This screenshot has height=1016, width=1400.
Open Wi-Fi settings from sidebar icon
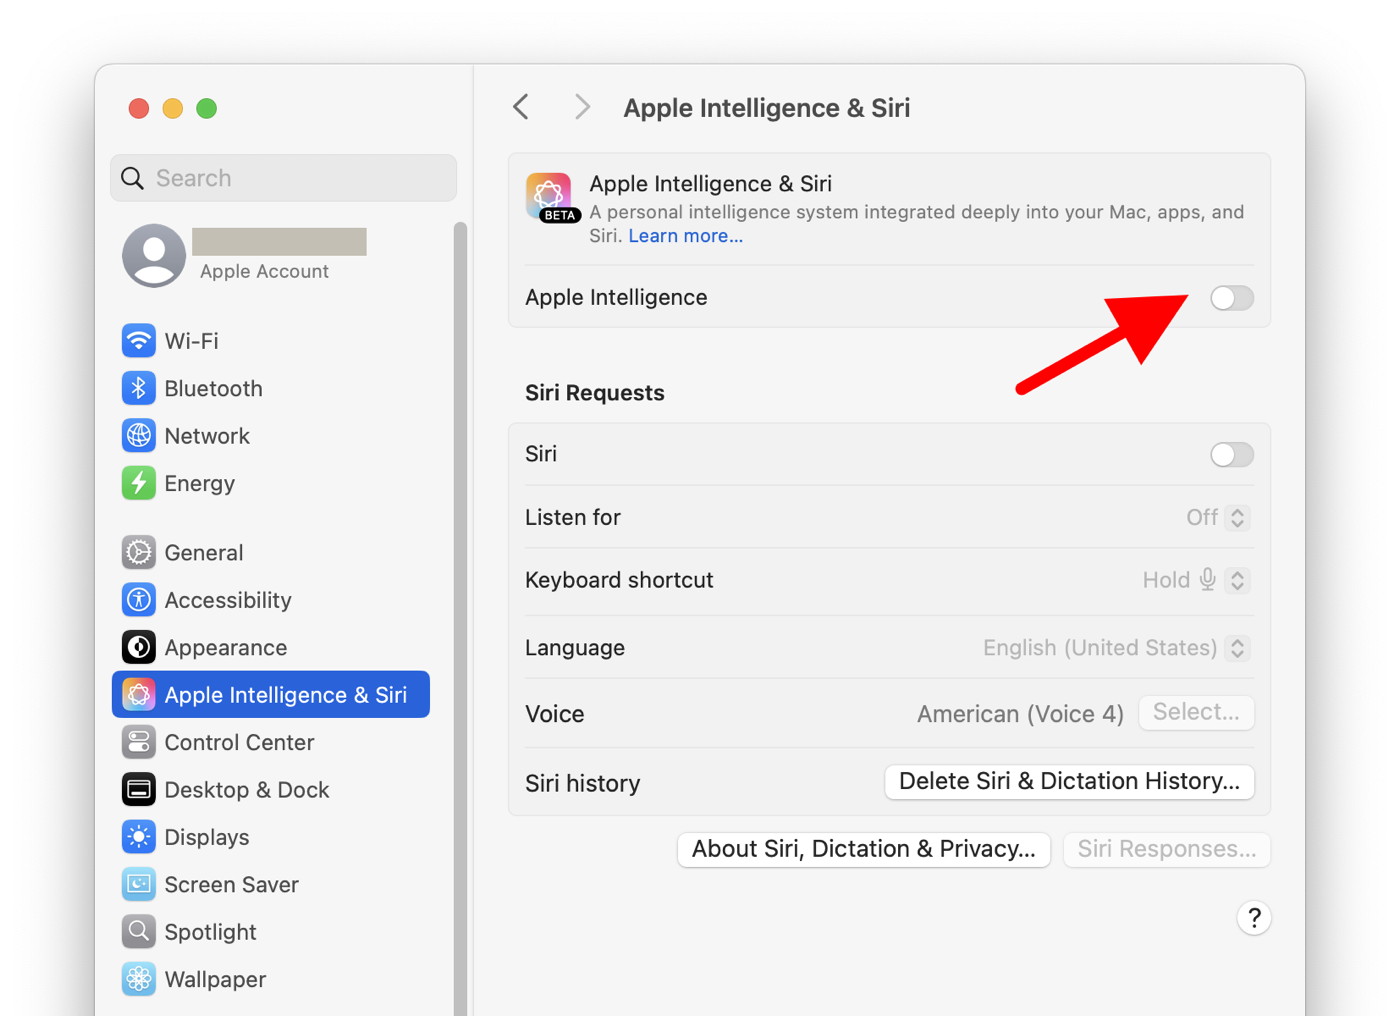pyautogui.click(x=139, y=341)
